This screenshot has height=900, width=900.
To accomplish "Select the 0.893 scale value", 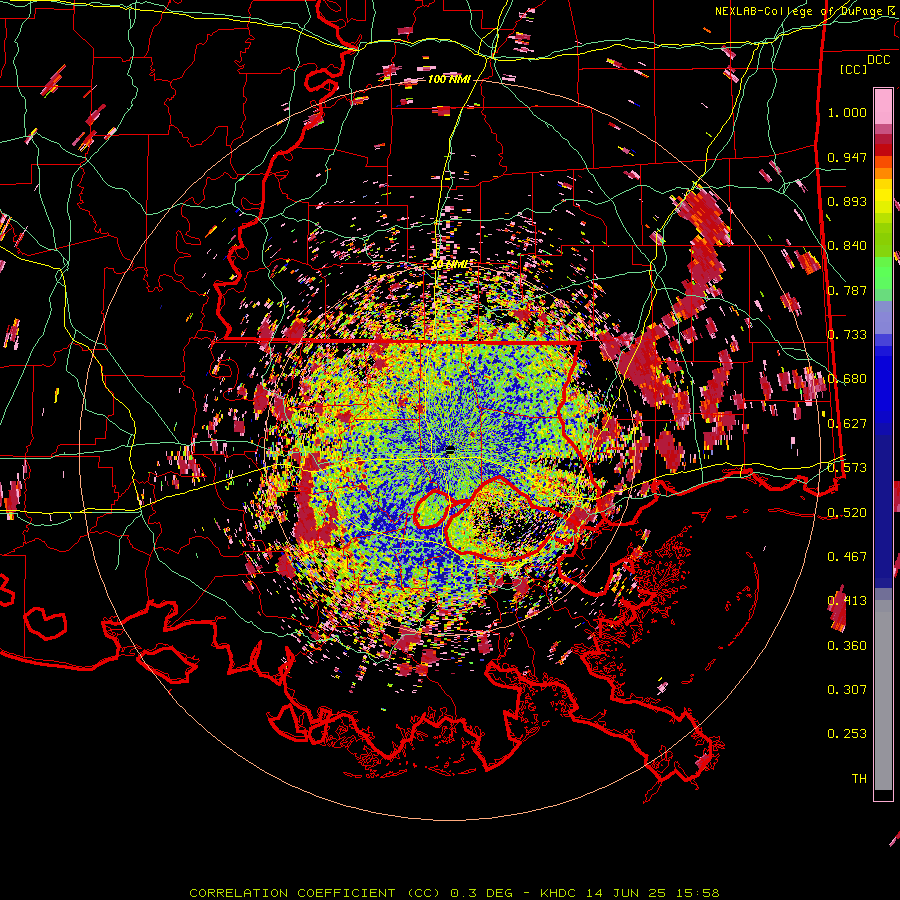I will click(x=847, y=201).
